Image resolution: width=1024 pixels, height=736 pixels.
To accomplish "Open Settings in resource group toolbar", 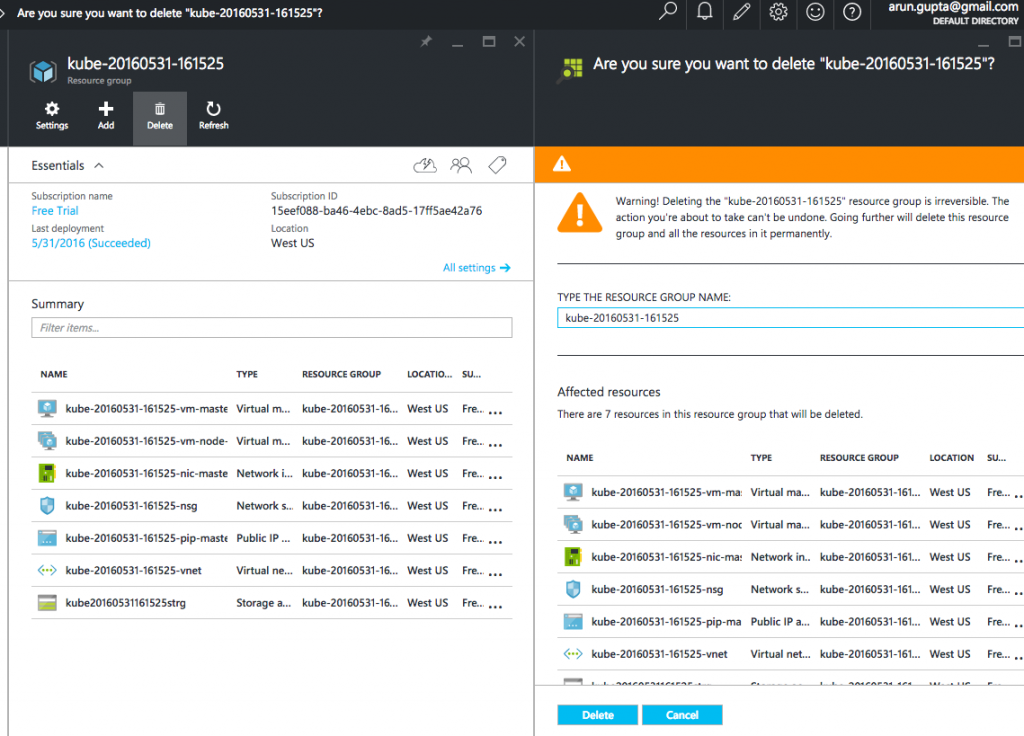I will pyautogui.click(x=52, y=116).
